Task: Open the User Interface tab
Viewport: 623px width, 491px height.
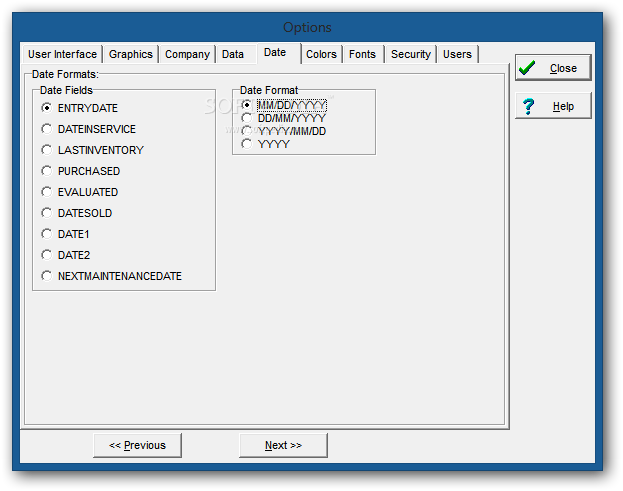Action: (x=62, y=54)
